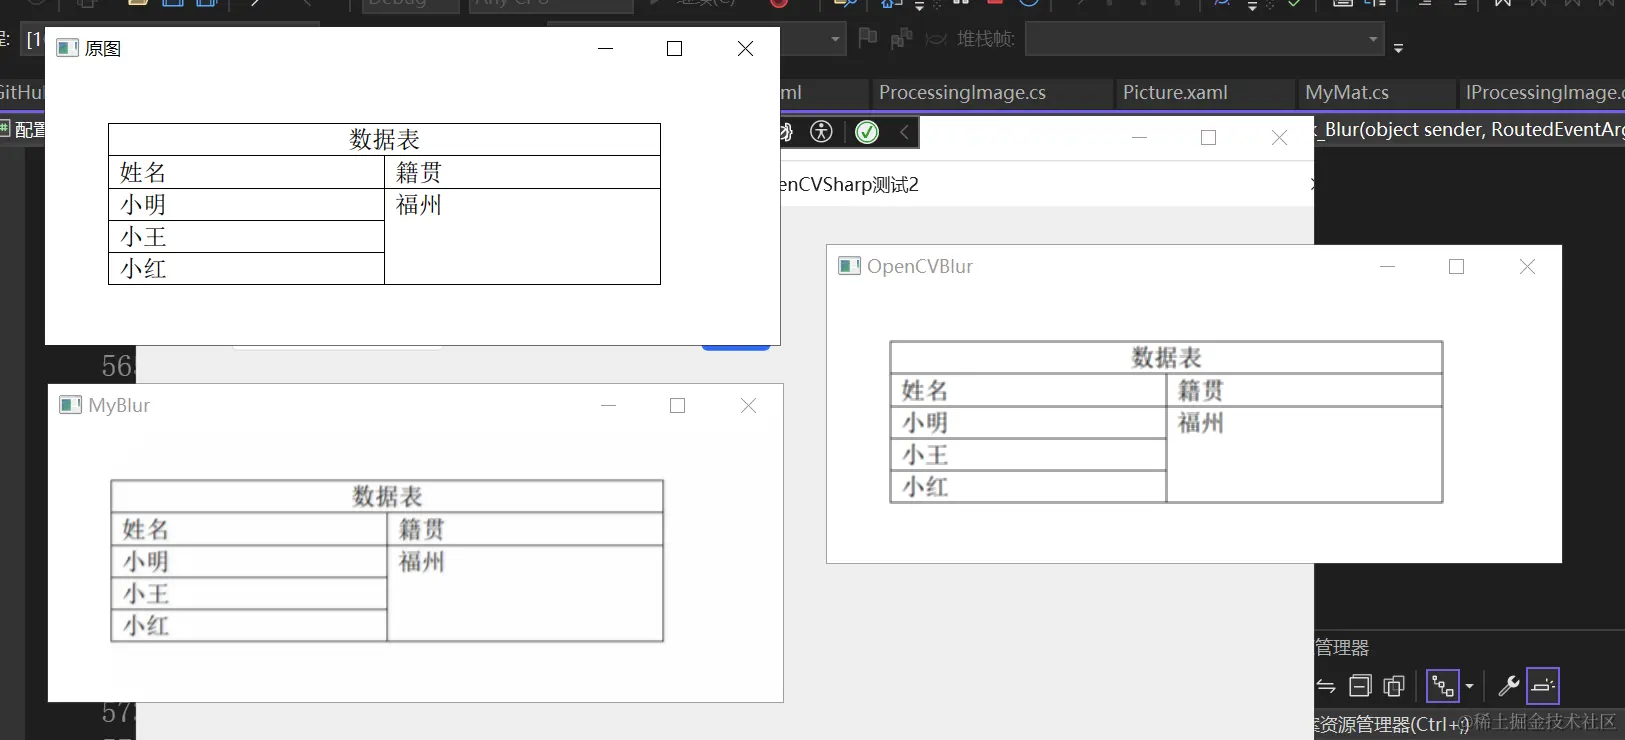The image size is (1625, 740).
Task: Click the single flag icon in debug toolbar
Action: (x=868, y=38)
